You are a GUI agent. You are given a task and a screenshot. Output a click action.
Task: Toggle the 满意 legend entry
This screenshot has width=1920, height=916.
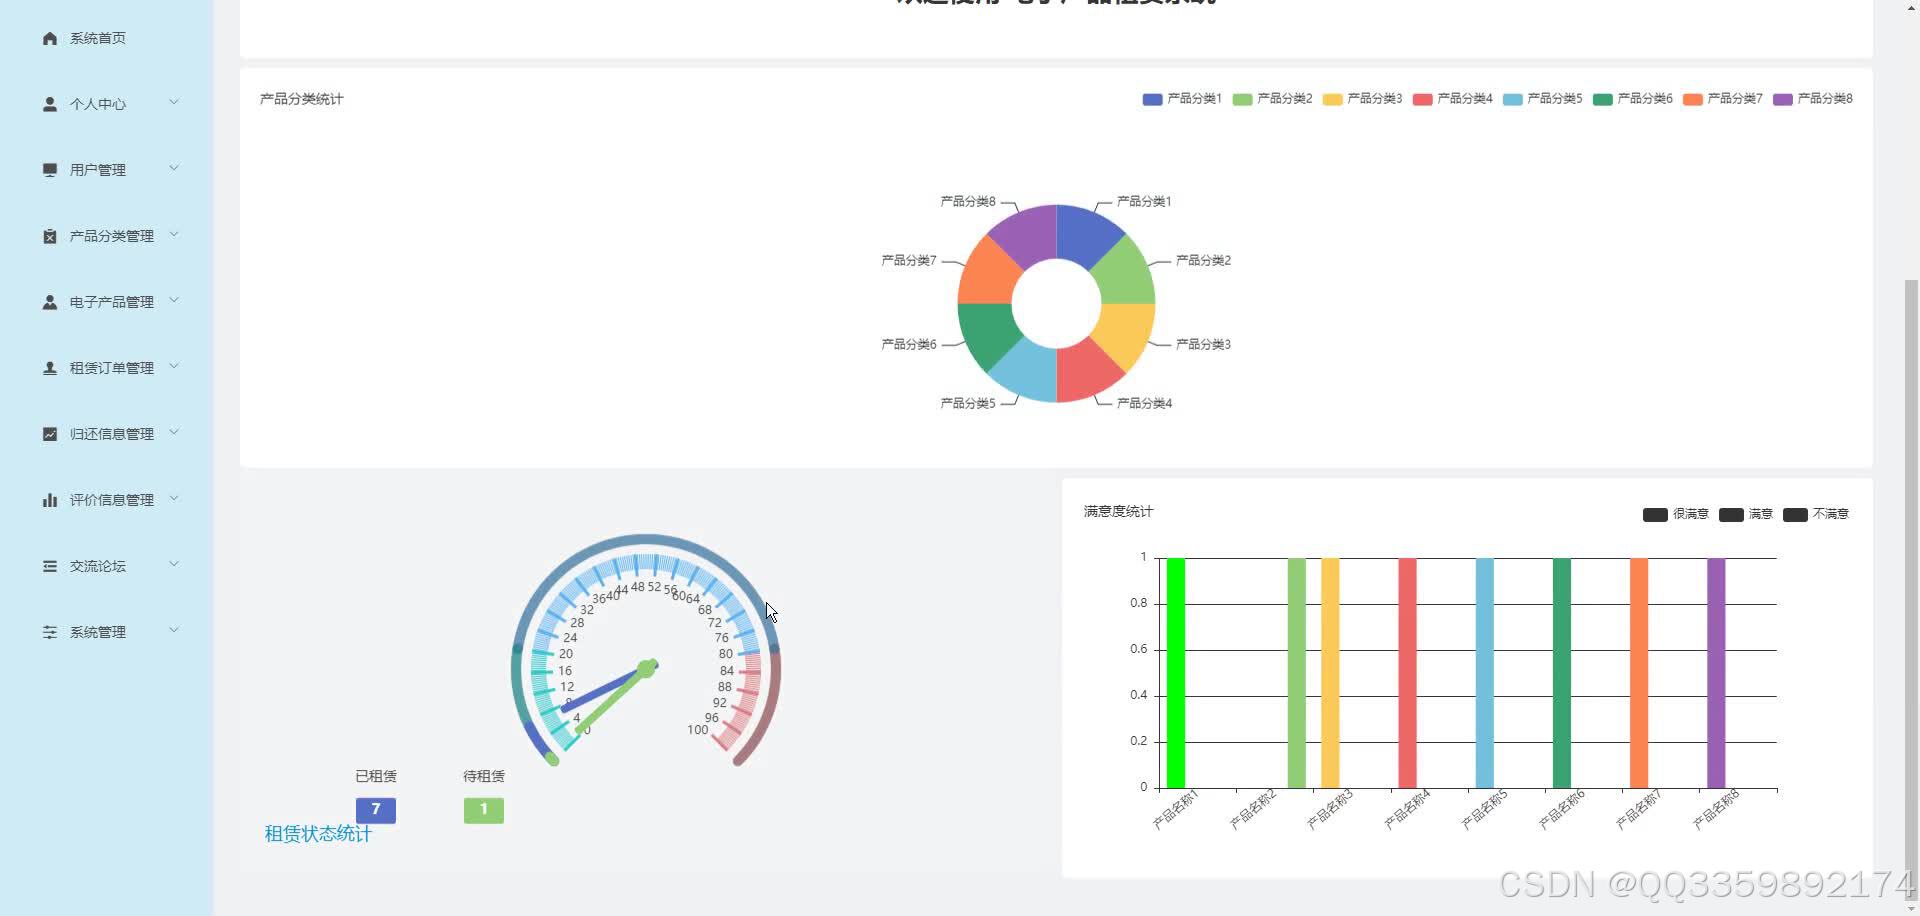(1746, 514)
